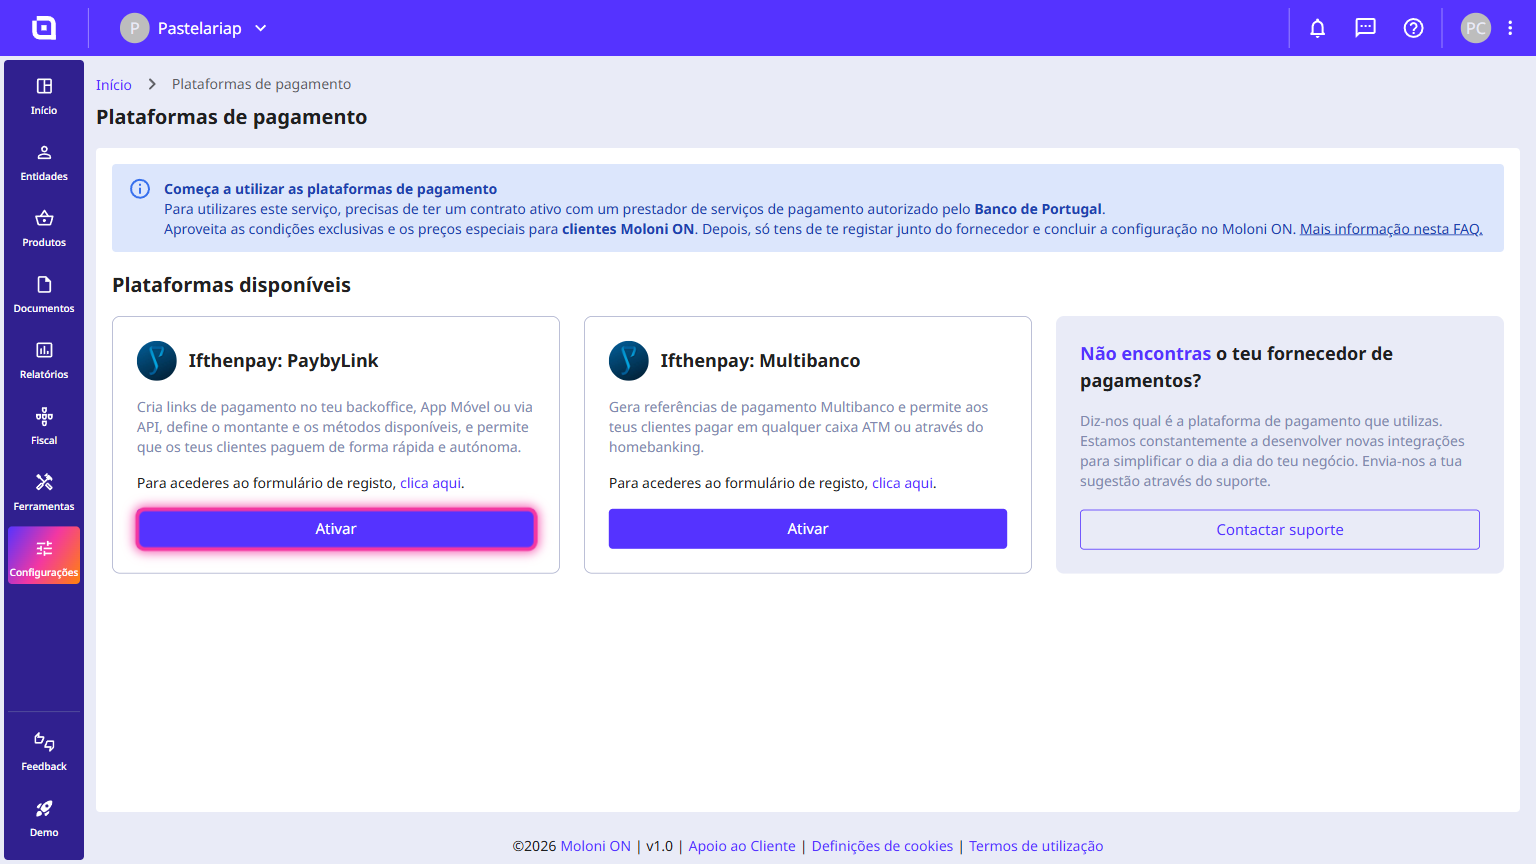1536x864 pixels.
Task: Open Ferramentas in the sidebar
Action: point(44,492)
